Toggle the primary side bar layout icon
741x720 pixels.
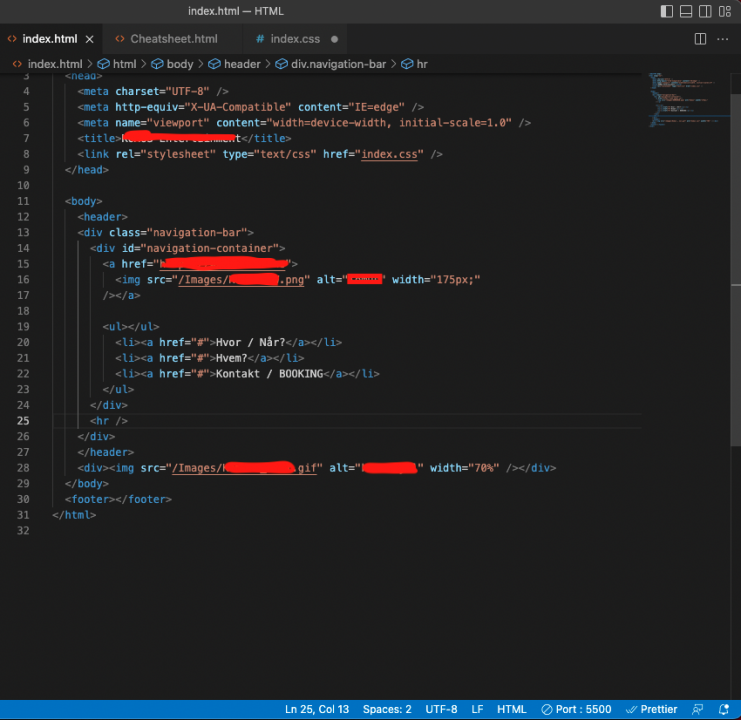[667, 11]
